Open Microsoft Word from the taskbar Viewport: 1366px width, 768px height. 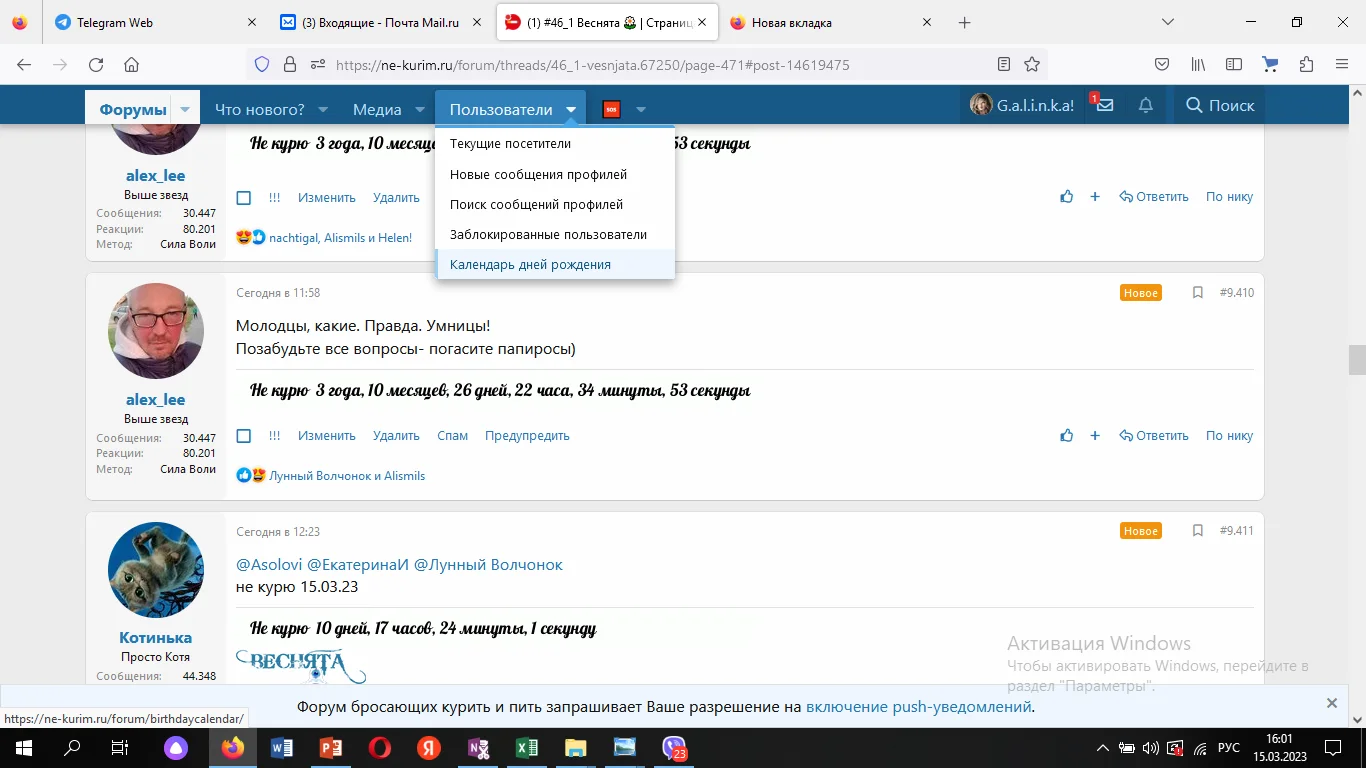pos(282,748)
